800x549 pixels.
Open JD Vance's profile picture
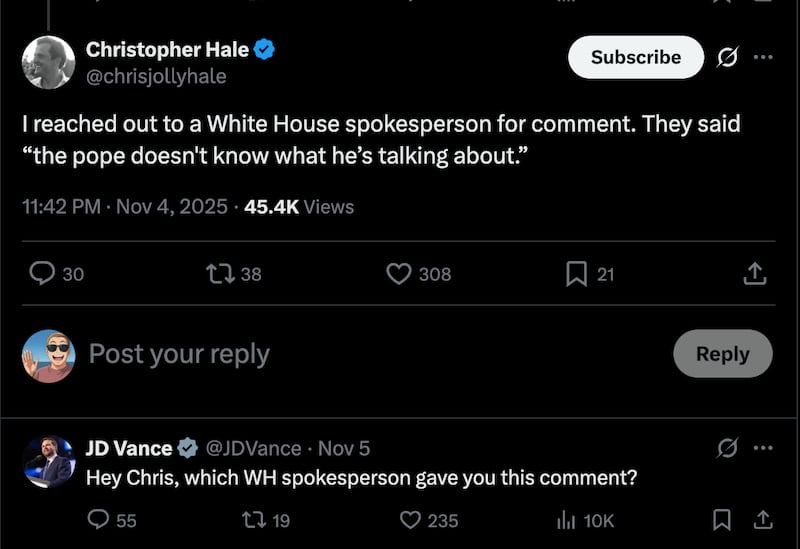click(49, 461)
